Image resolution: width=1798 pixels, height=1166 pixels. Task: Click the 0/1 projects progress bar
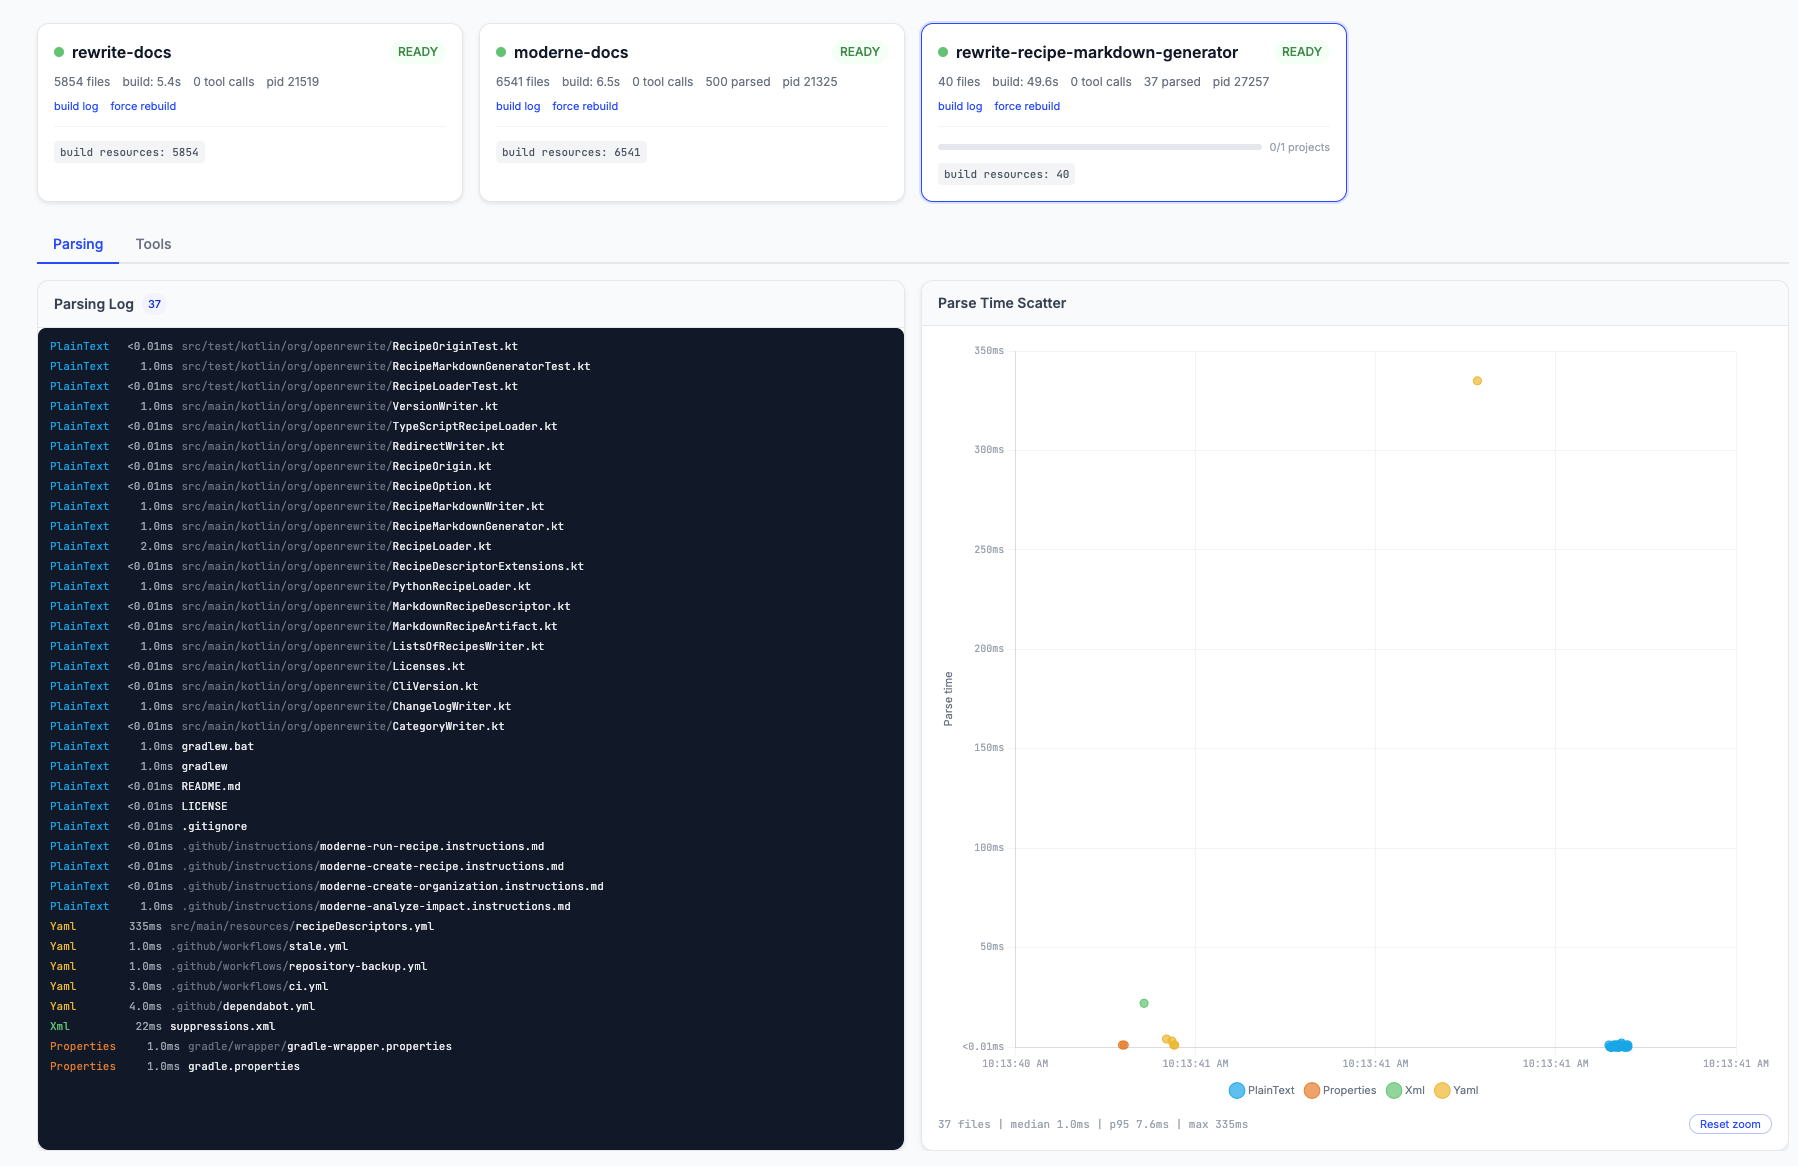1100,147
